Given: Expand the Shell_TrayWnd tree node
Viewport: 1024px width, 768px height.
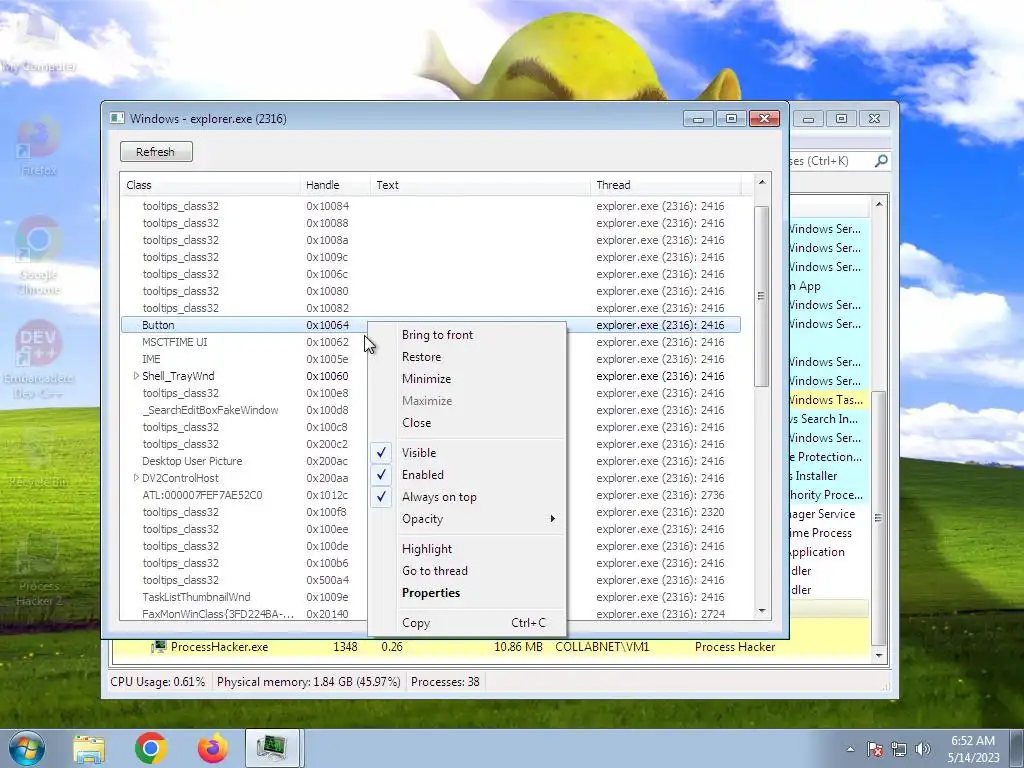Looking at the screenshot, I should click(x=136, y=376).
